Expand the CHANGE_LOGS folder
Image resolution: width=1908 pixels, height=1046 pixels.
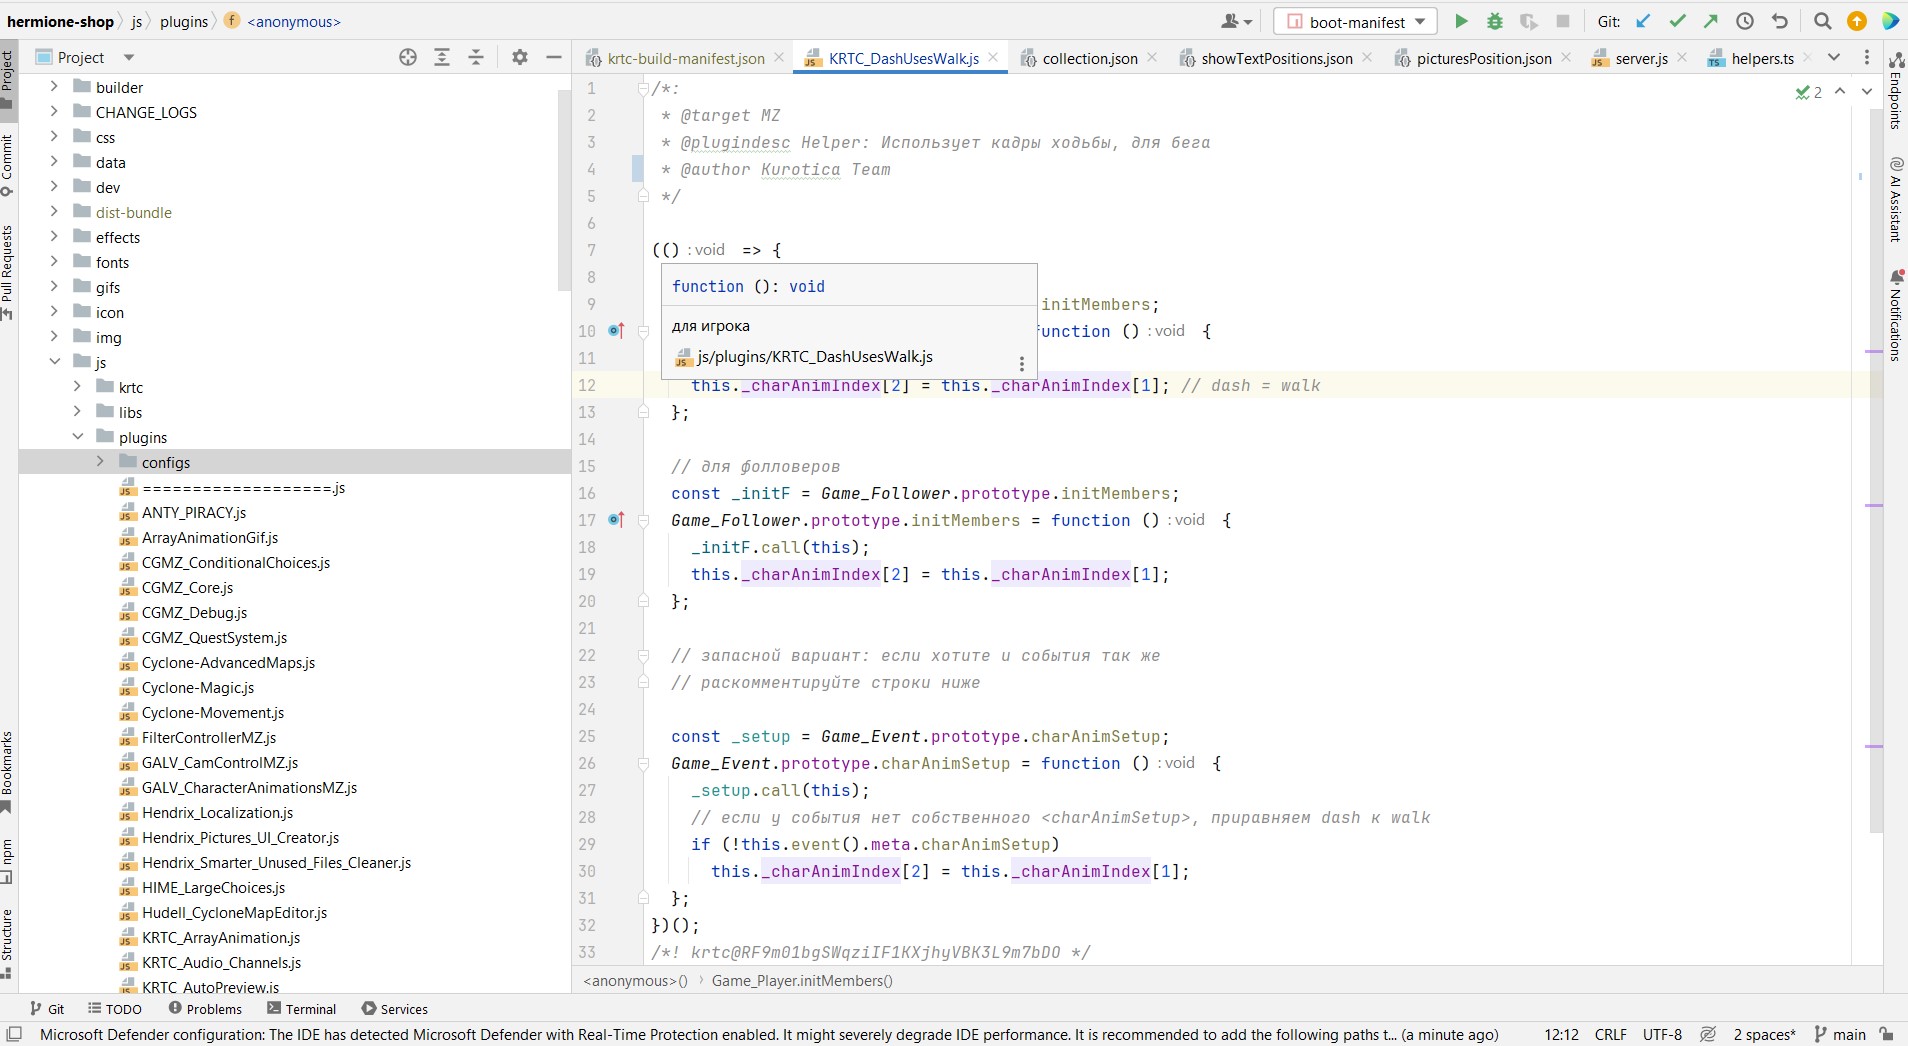54,112
